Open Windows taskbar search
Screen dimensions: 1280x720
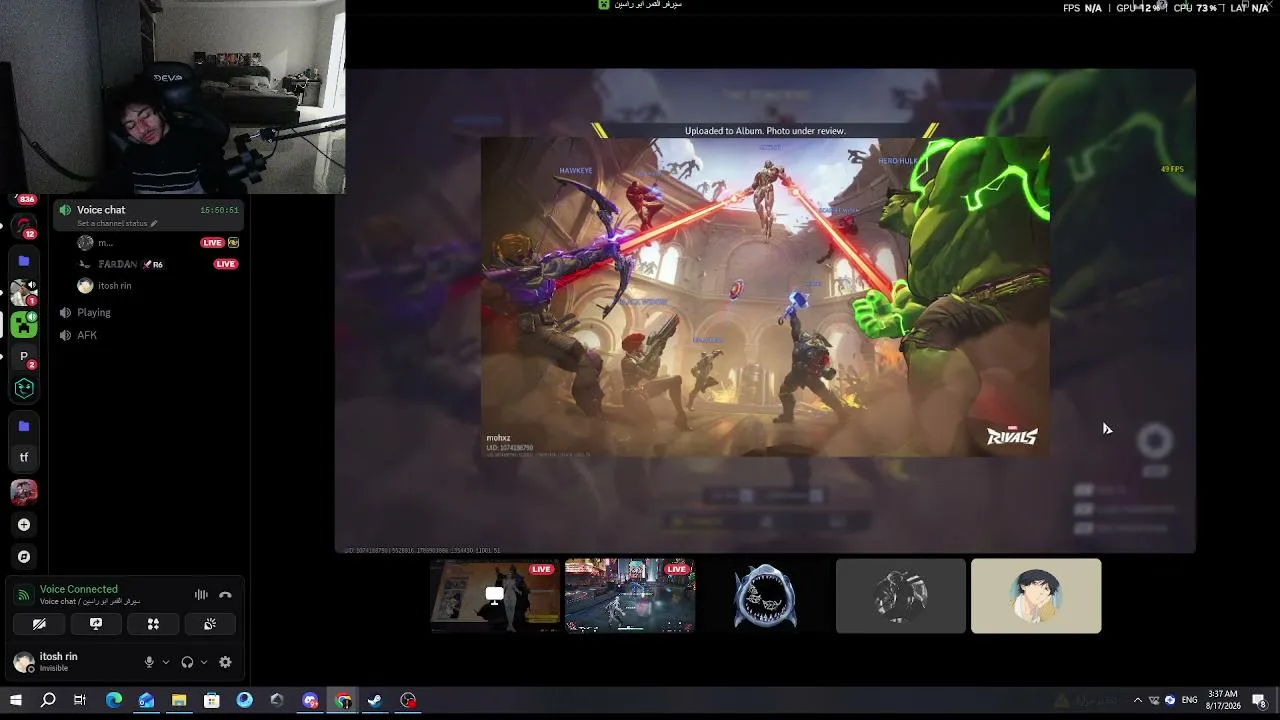pos(47,701)
